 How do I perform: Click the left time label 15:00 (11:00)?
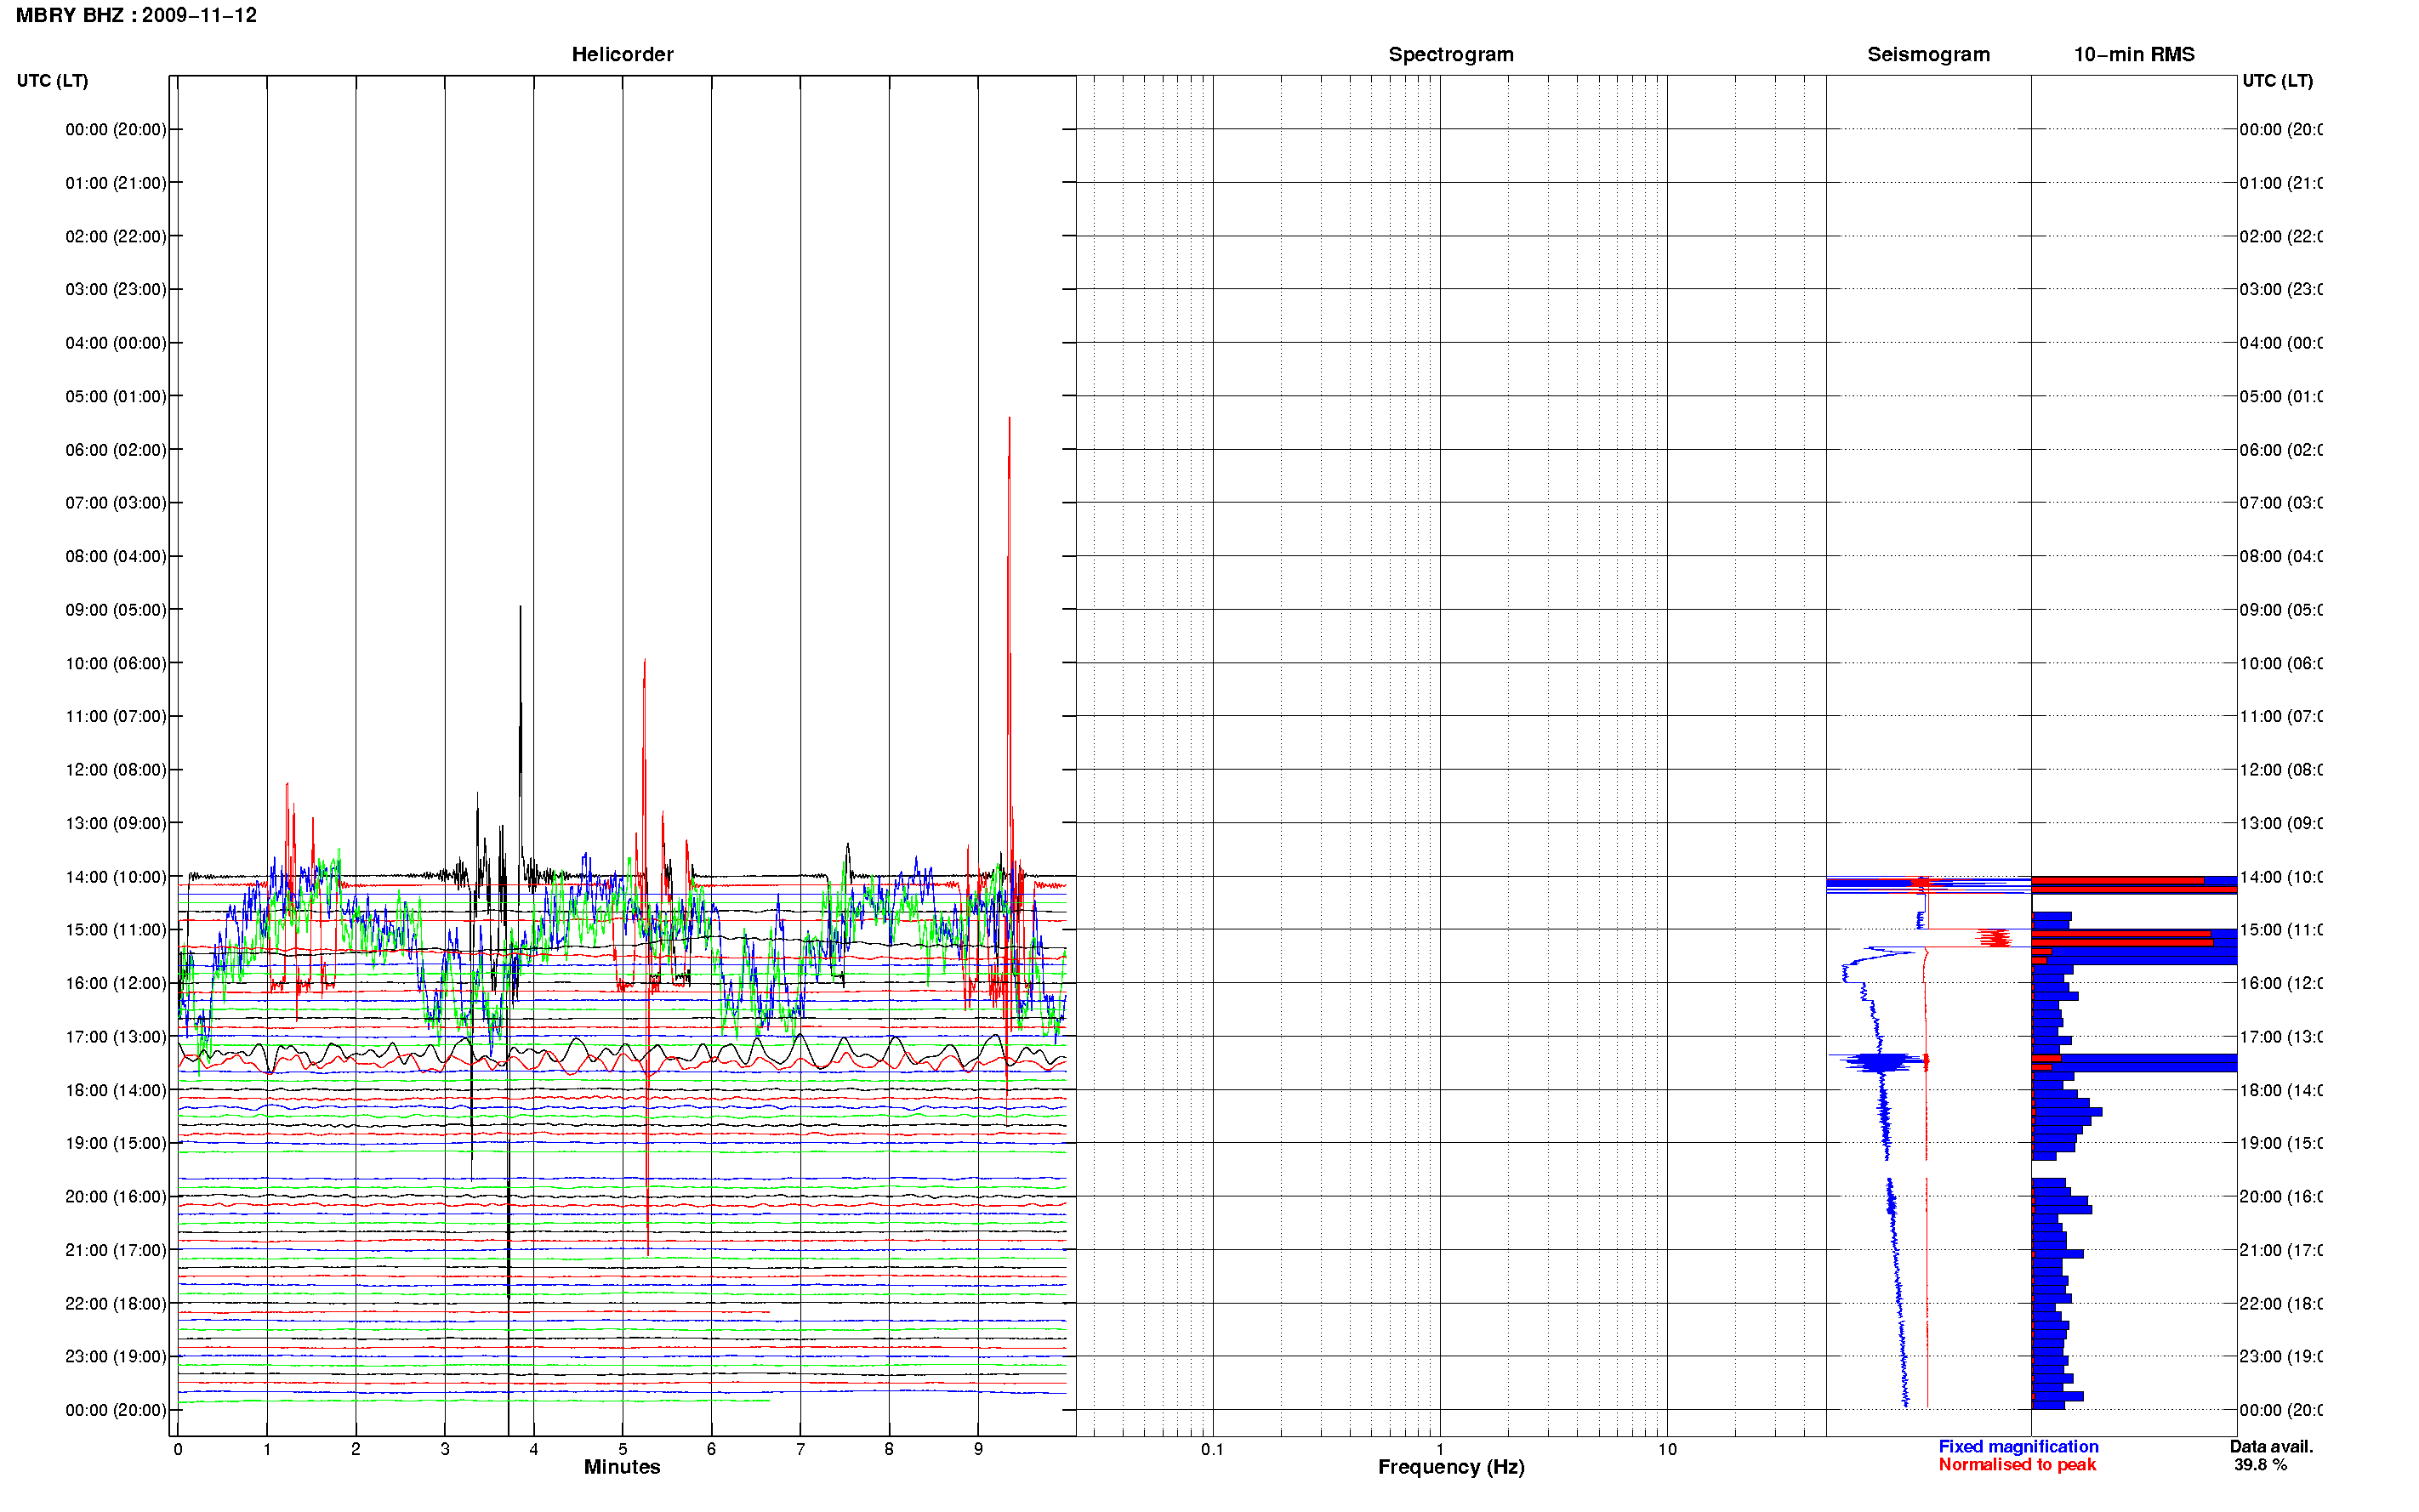click(x=116, y=930)
